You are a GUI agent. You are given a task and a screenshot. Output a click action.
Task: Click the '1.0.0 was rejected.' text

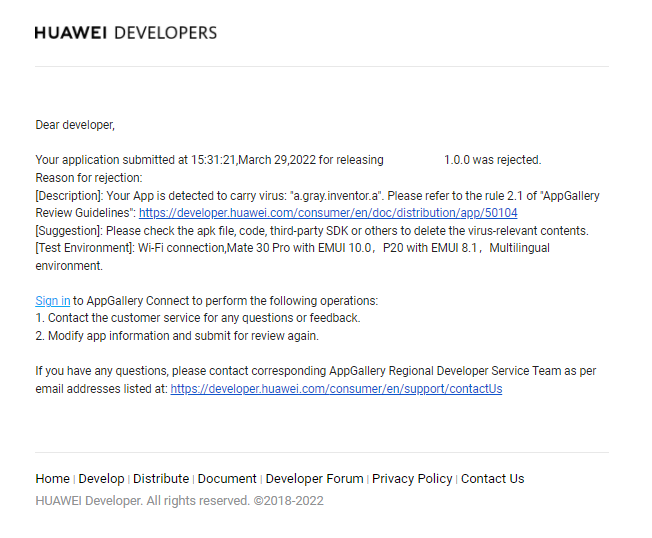(x=493, y=160)
